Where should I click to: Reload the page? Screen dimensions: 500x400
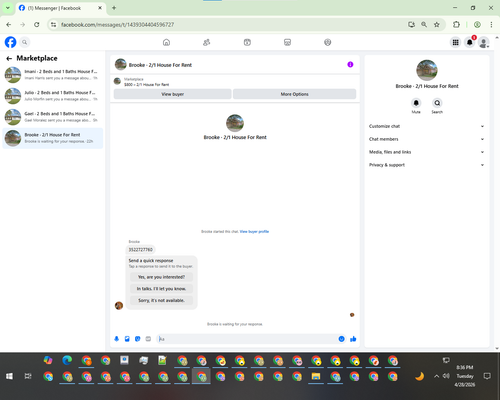37,24
